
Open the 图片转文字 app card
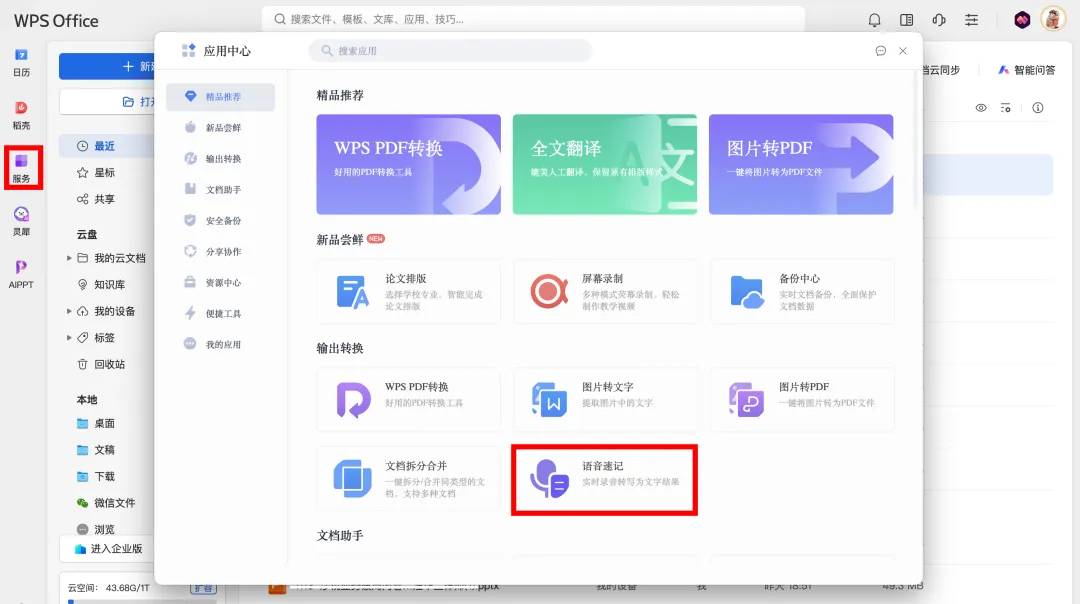pos(605,399)
